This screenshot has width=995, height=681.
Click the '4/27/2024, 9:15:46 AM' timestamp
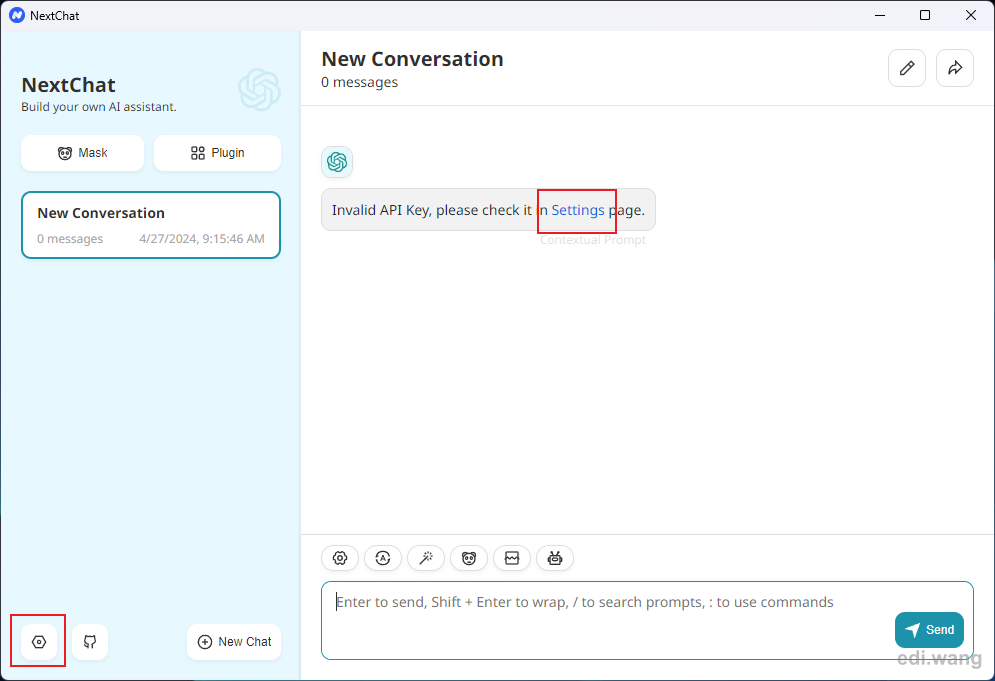(202, 239)
